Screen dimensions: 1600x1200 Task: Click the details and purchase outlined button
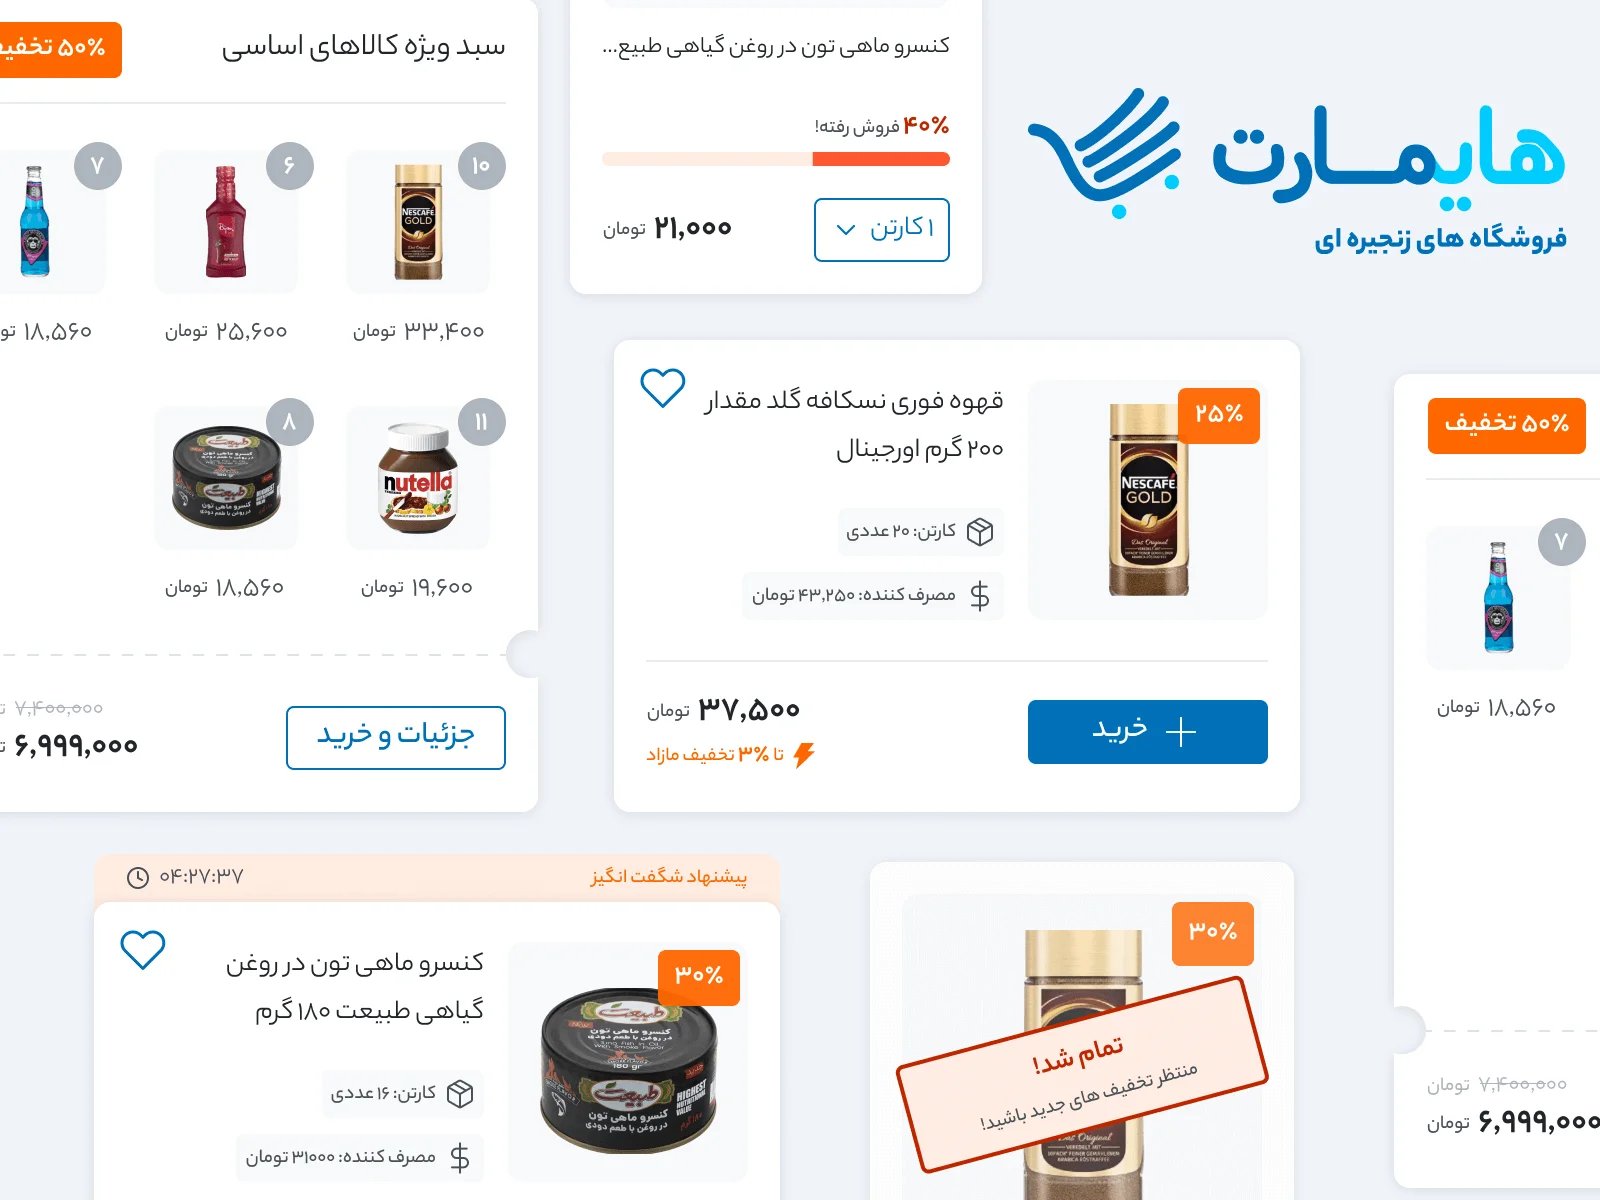(x=395, y=738)
